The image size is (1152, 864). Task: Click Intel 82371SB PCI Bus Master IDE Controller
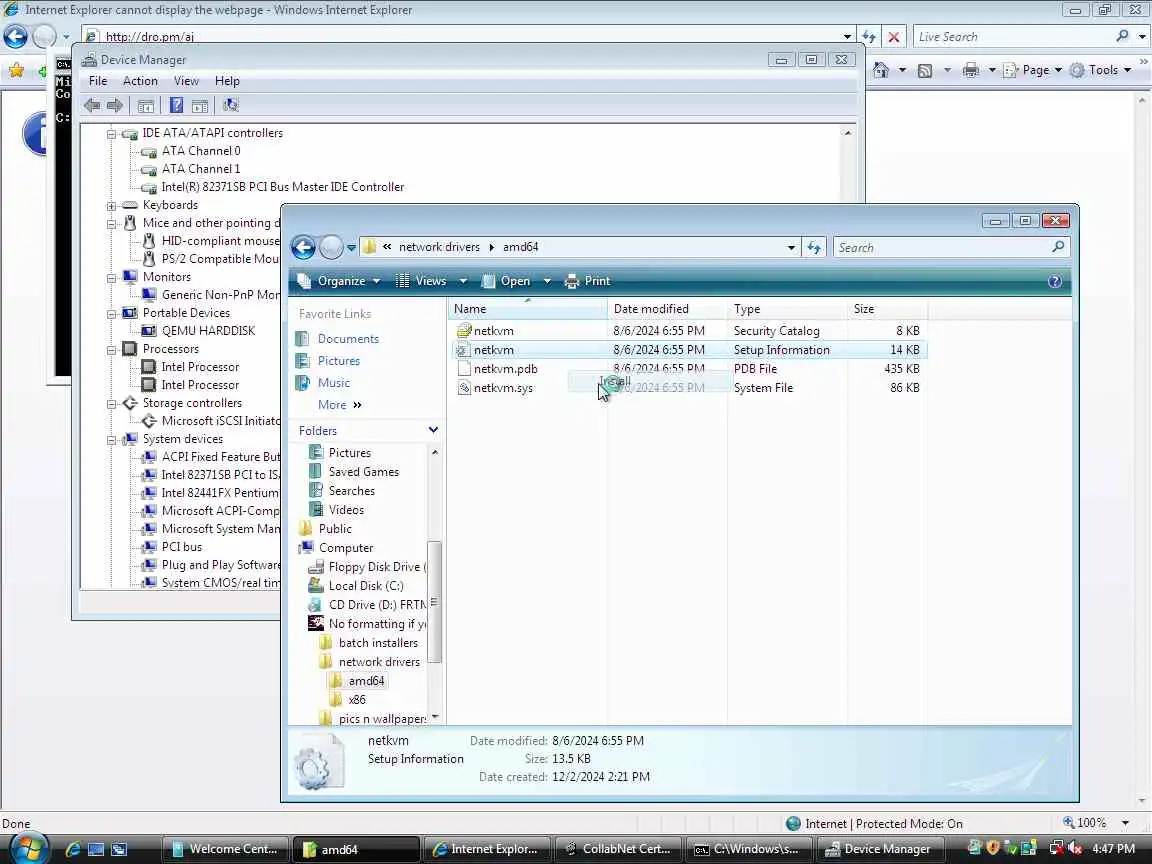283,187
